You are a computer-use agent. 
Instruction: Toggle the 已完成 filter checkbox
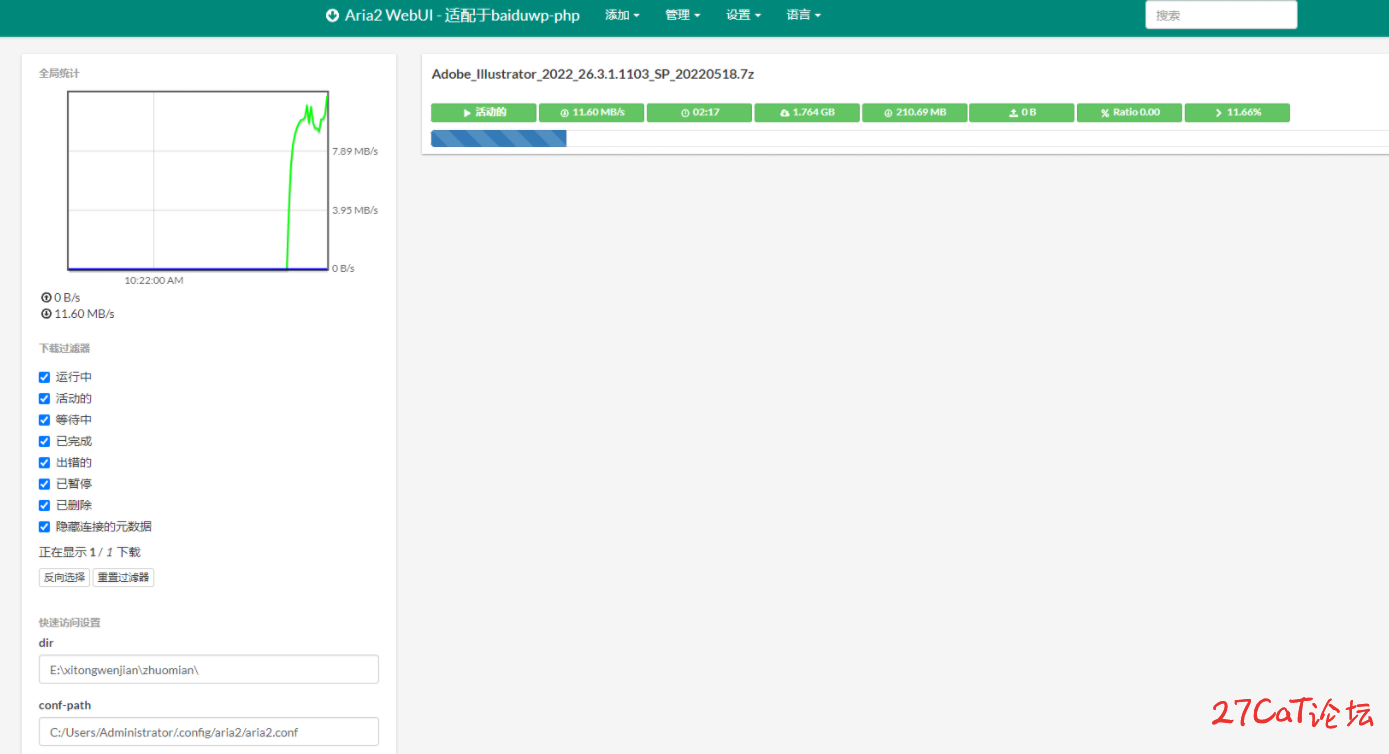coord(44,441)
